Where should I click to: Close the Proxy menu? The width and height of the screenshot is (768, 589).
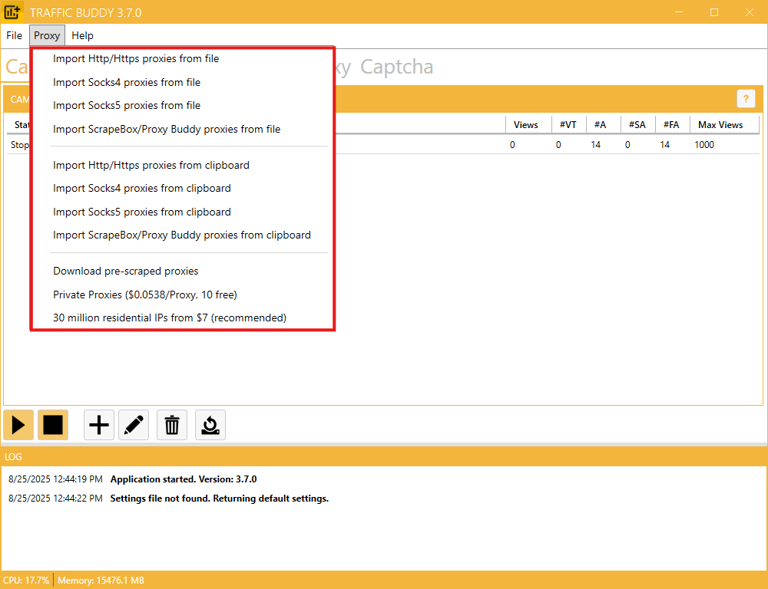(47, 36)
